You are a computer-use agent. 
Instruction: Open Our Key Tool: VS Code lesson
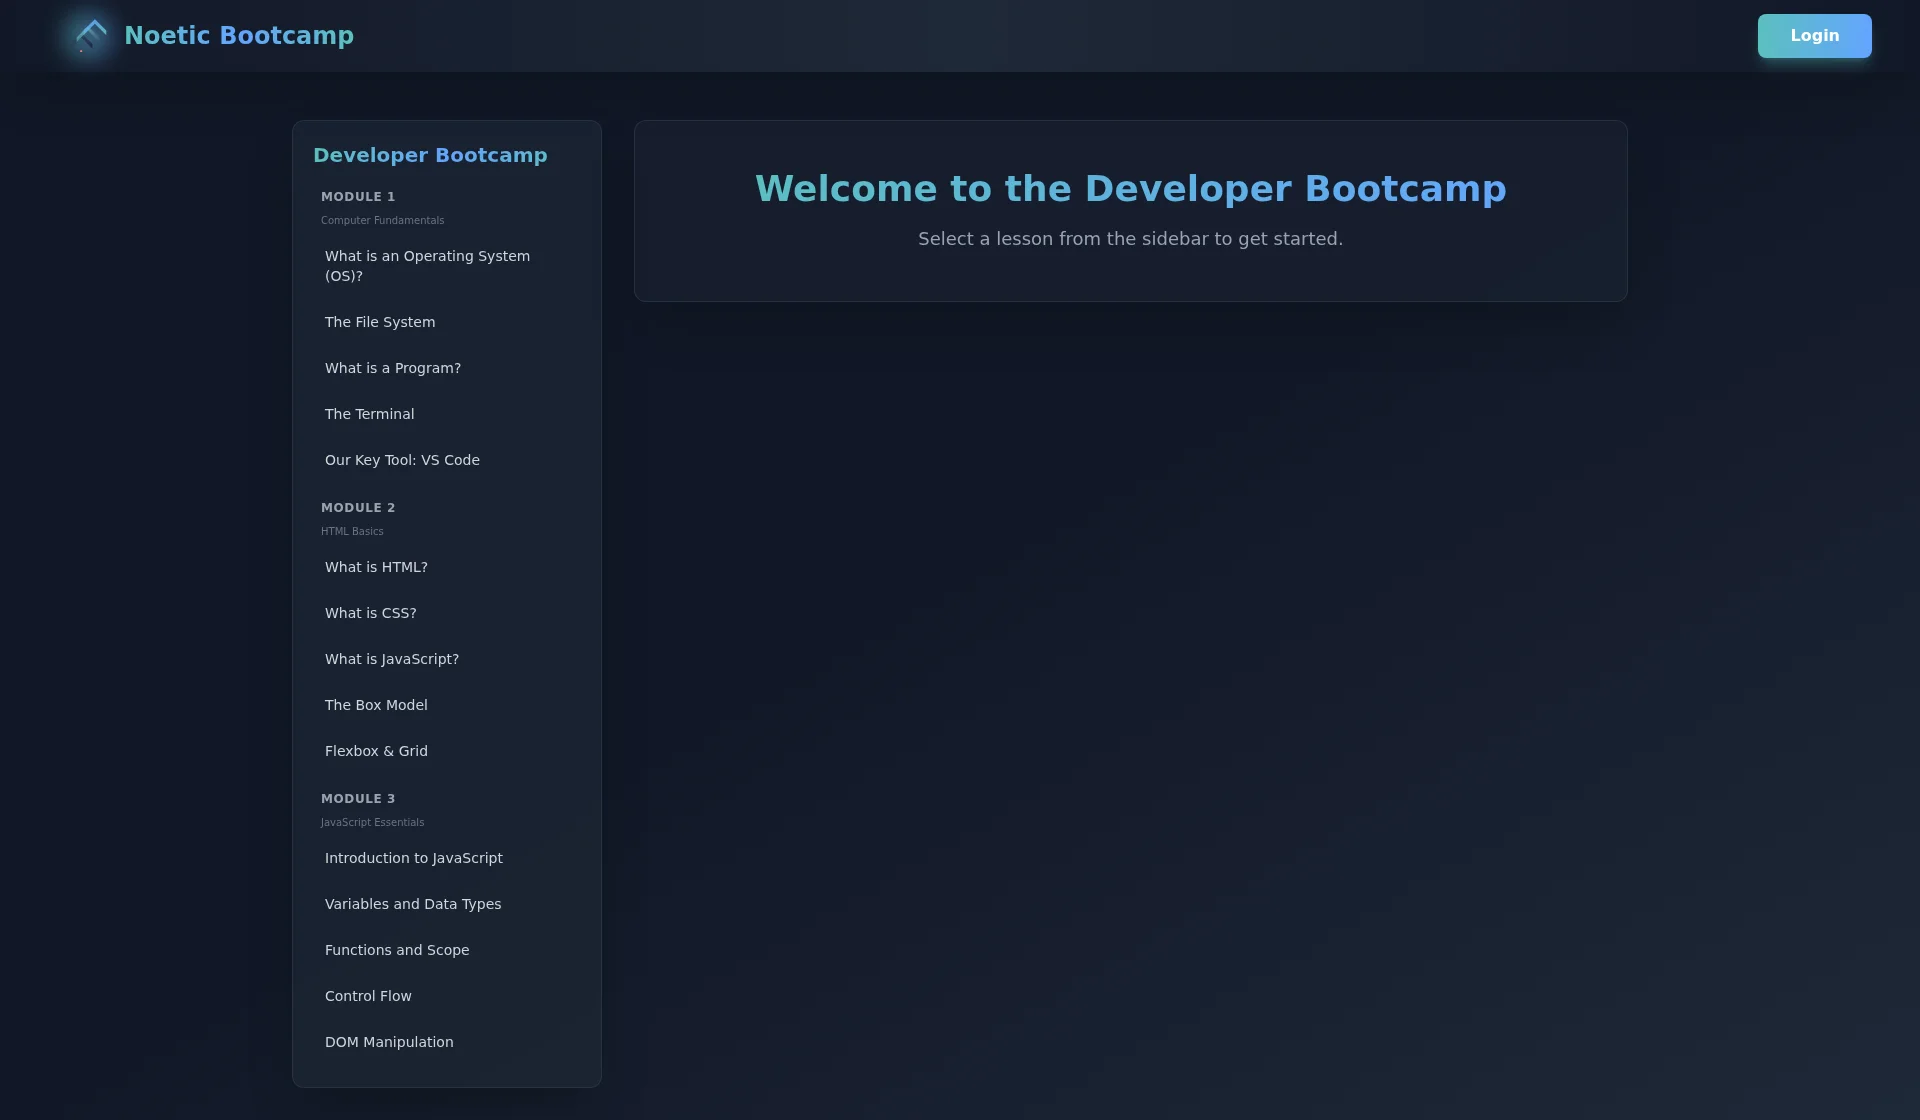click(x=447, y=460)
